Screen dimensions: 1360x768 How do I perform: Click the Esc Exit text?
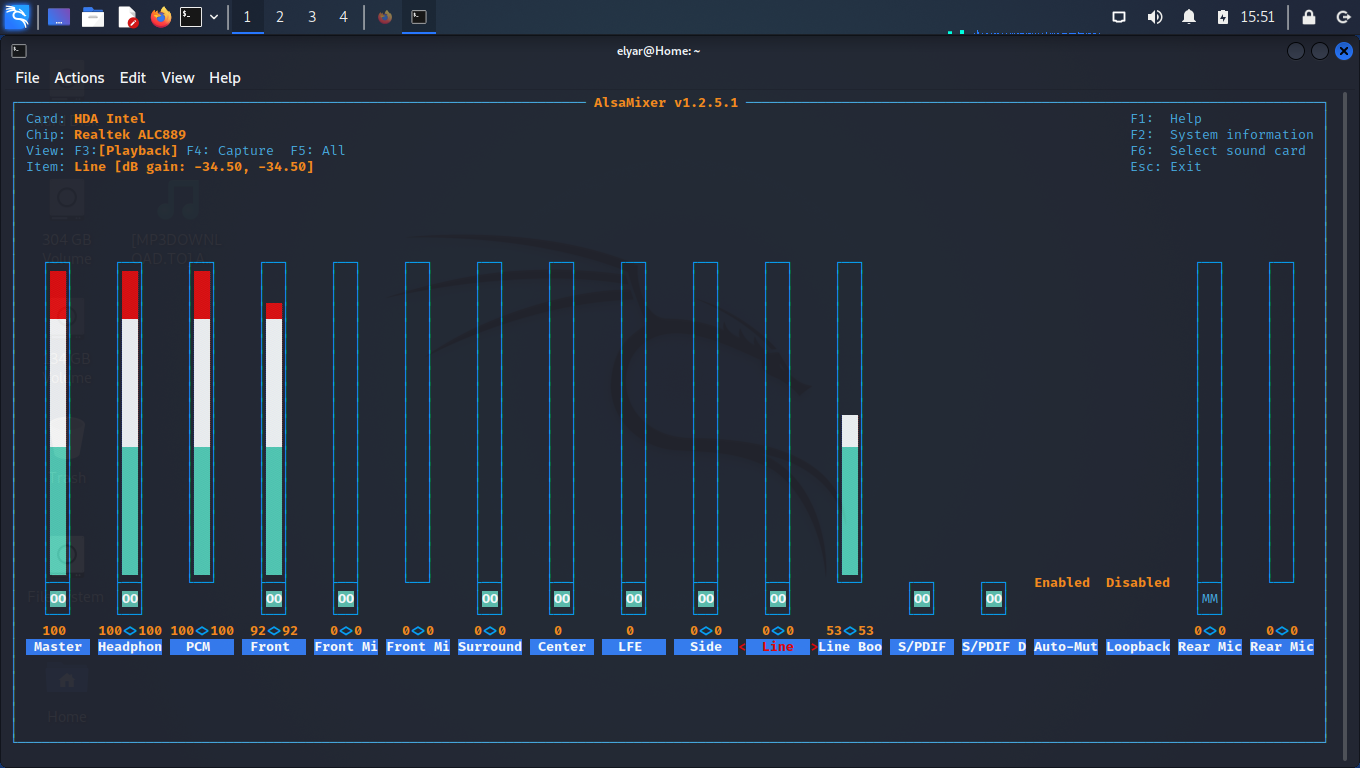(x=1166, y=167)
